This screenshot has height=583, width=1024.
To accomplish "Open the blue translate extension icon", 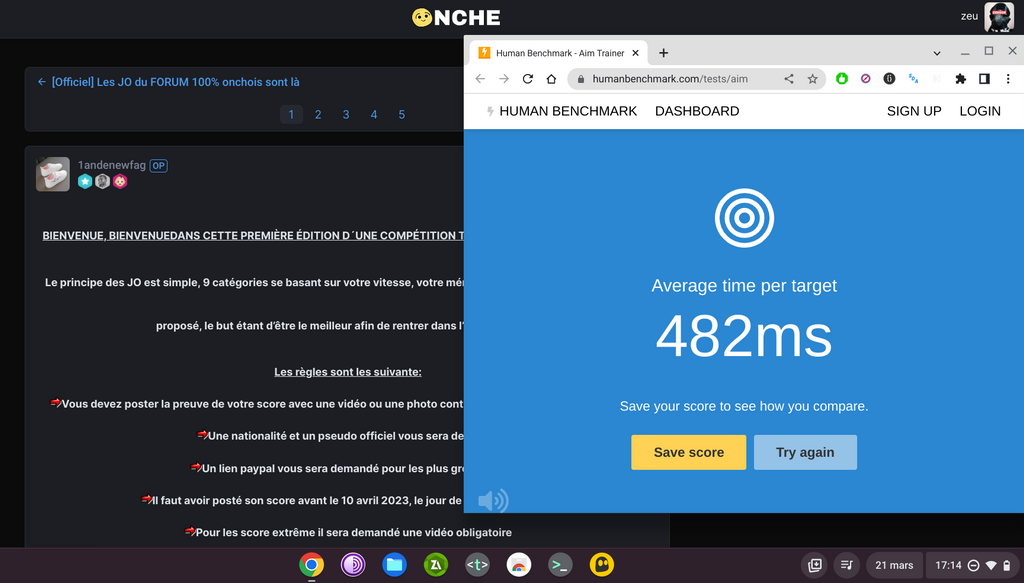I will [x=913, y=79].
